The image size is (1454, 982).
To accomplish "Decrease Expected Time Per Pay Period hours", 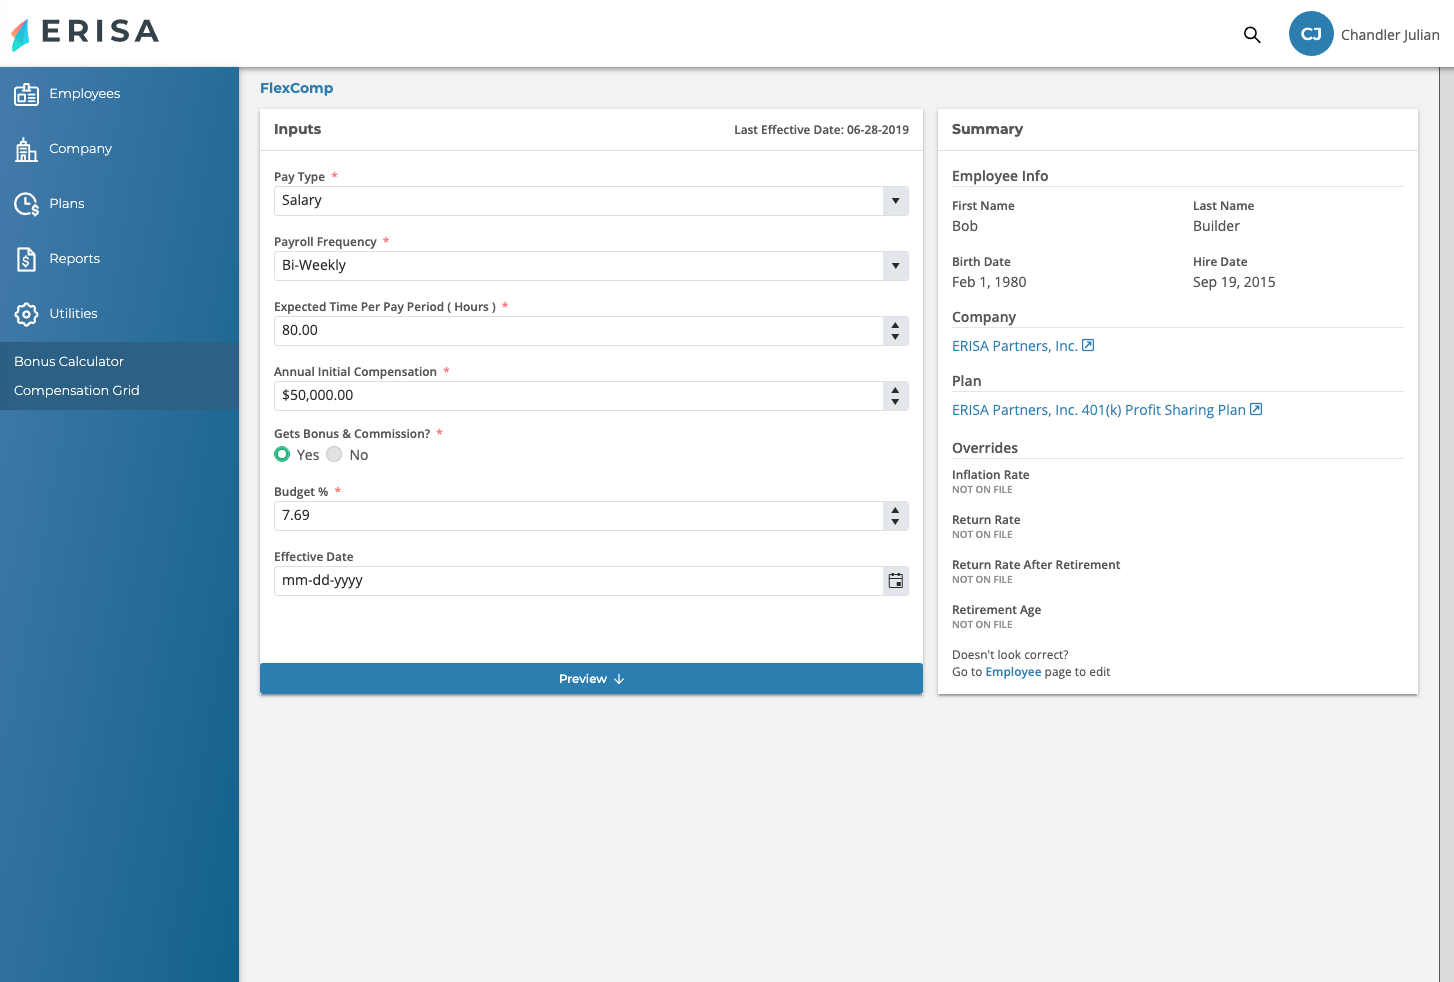I will 896,337.
